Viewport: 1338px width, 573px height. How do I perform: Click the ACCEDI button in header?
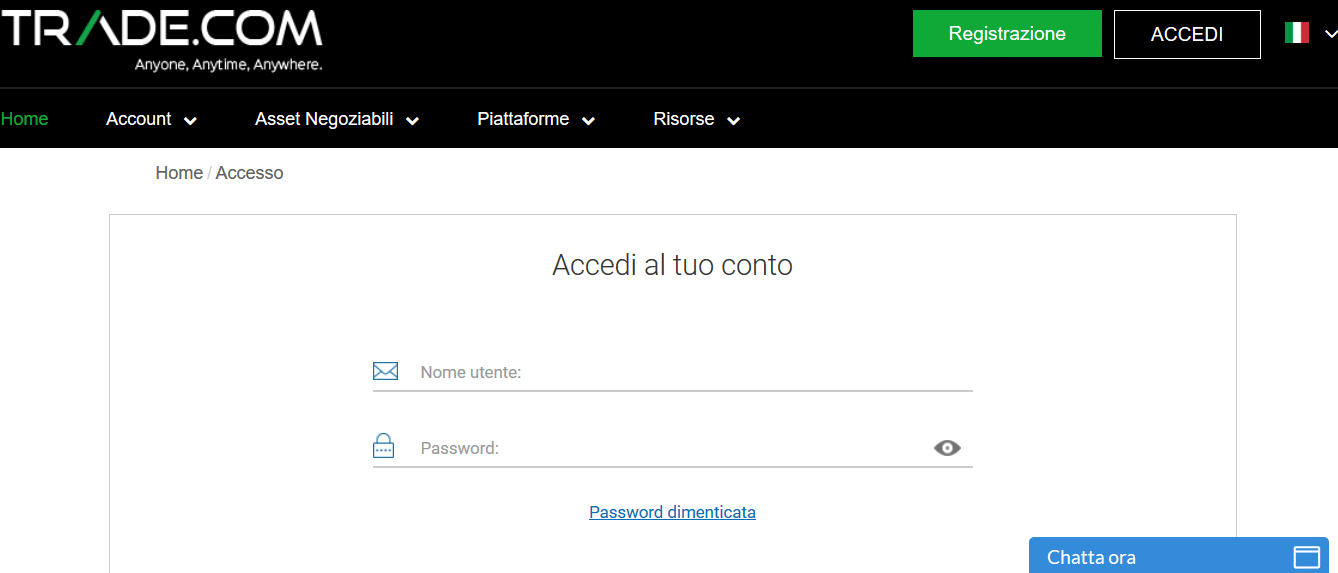click(1187, 34)
